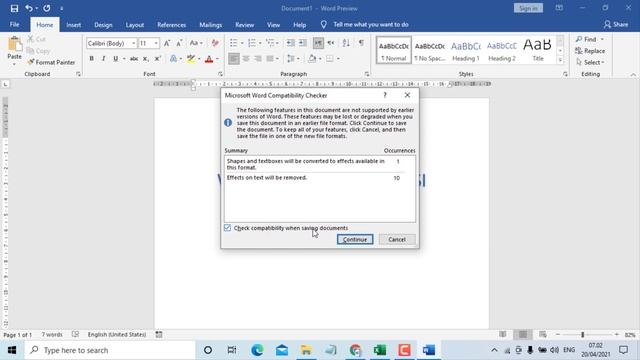Adjust the zoom slider handle
Viewport: 640px width, 360px height.
pos(582,335)
